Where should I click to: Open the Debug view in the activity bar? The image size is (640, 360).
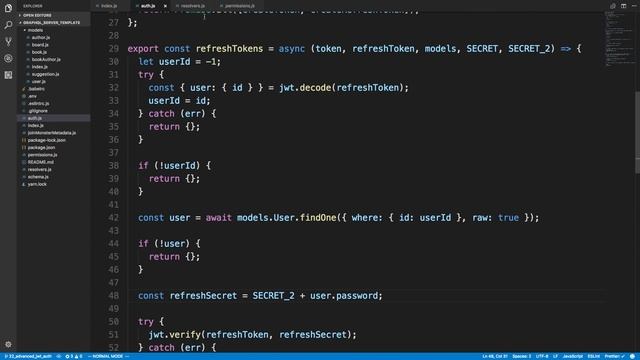click(x=8, y=58)
